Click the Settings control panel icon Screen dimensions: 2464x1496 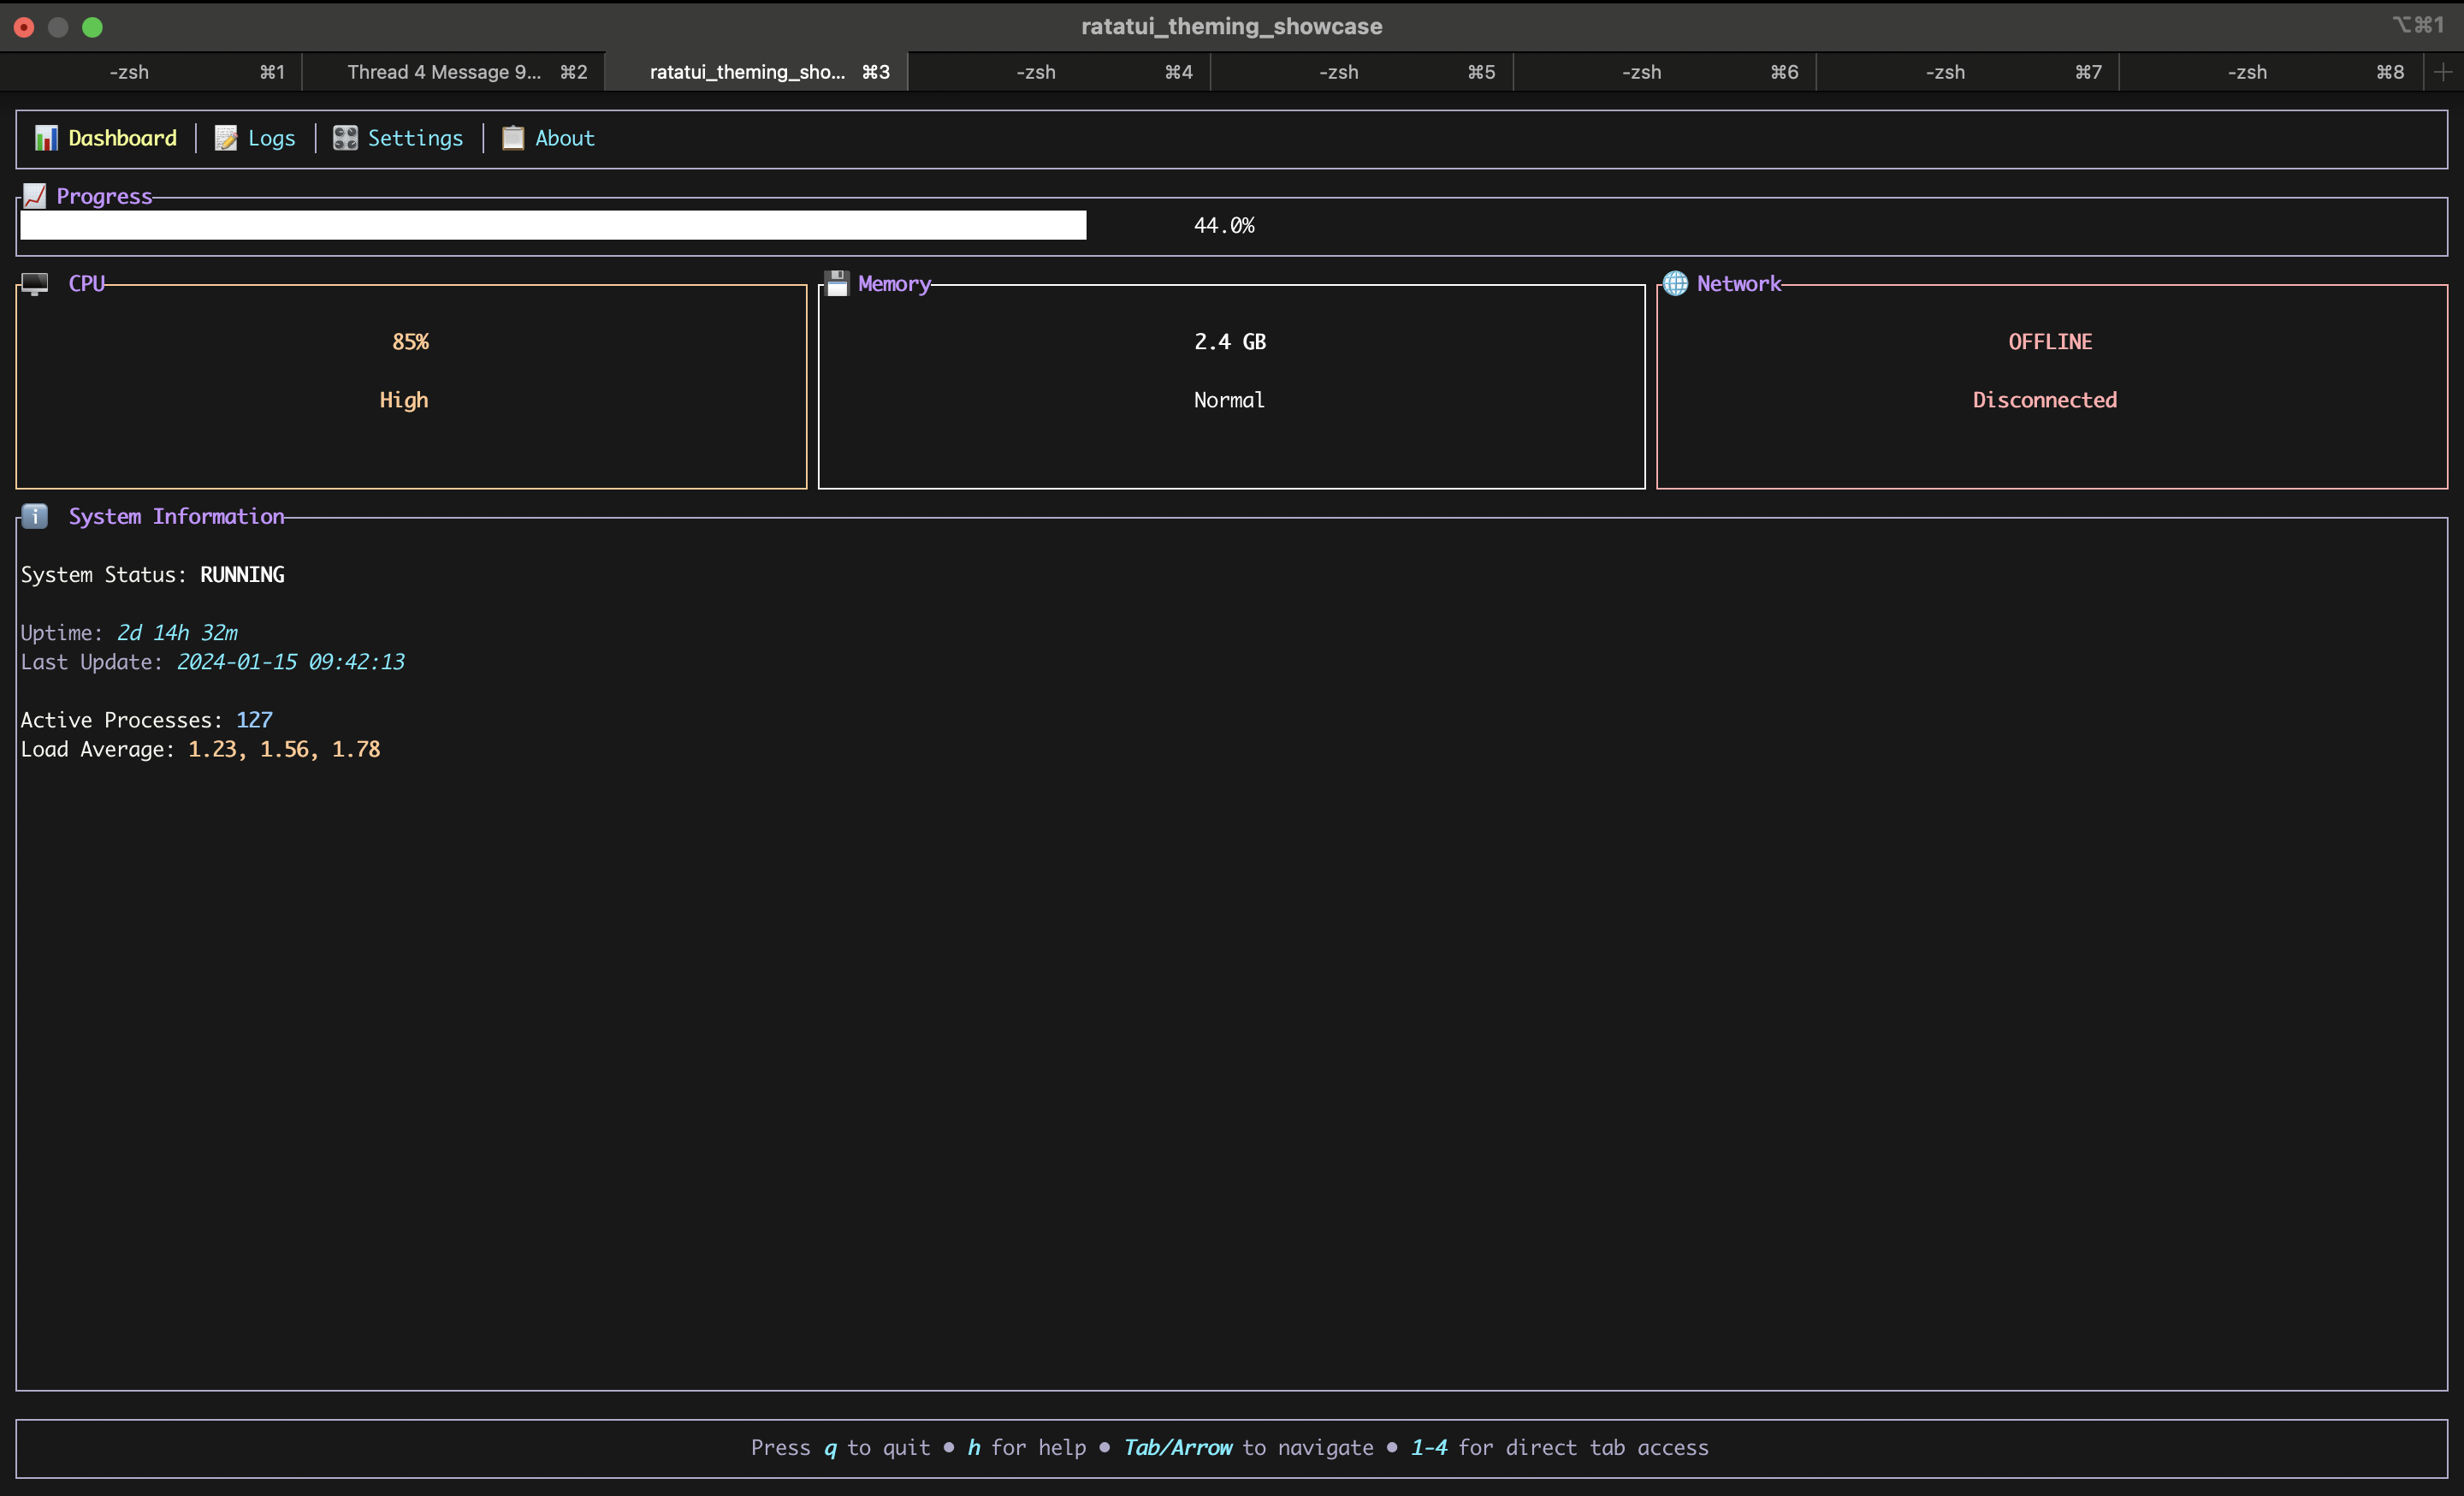click(345, 138)
